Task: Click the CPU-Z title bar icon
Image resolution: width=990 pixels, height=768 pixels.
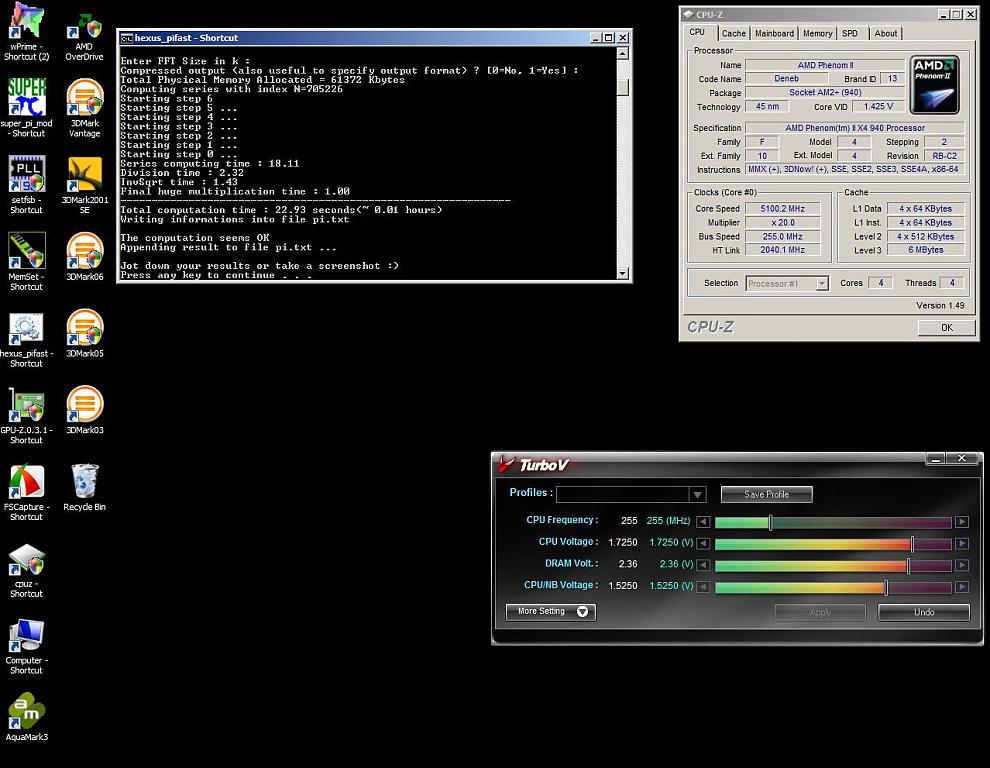Action: pyautogui.click(x=688, y=14)
